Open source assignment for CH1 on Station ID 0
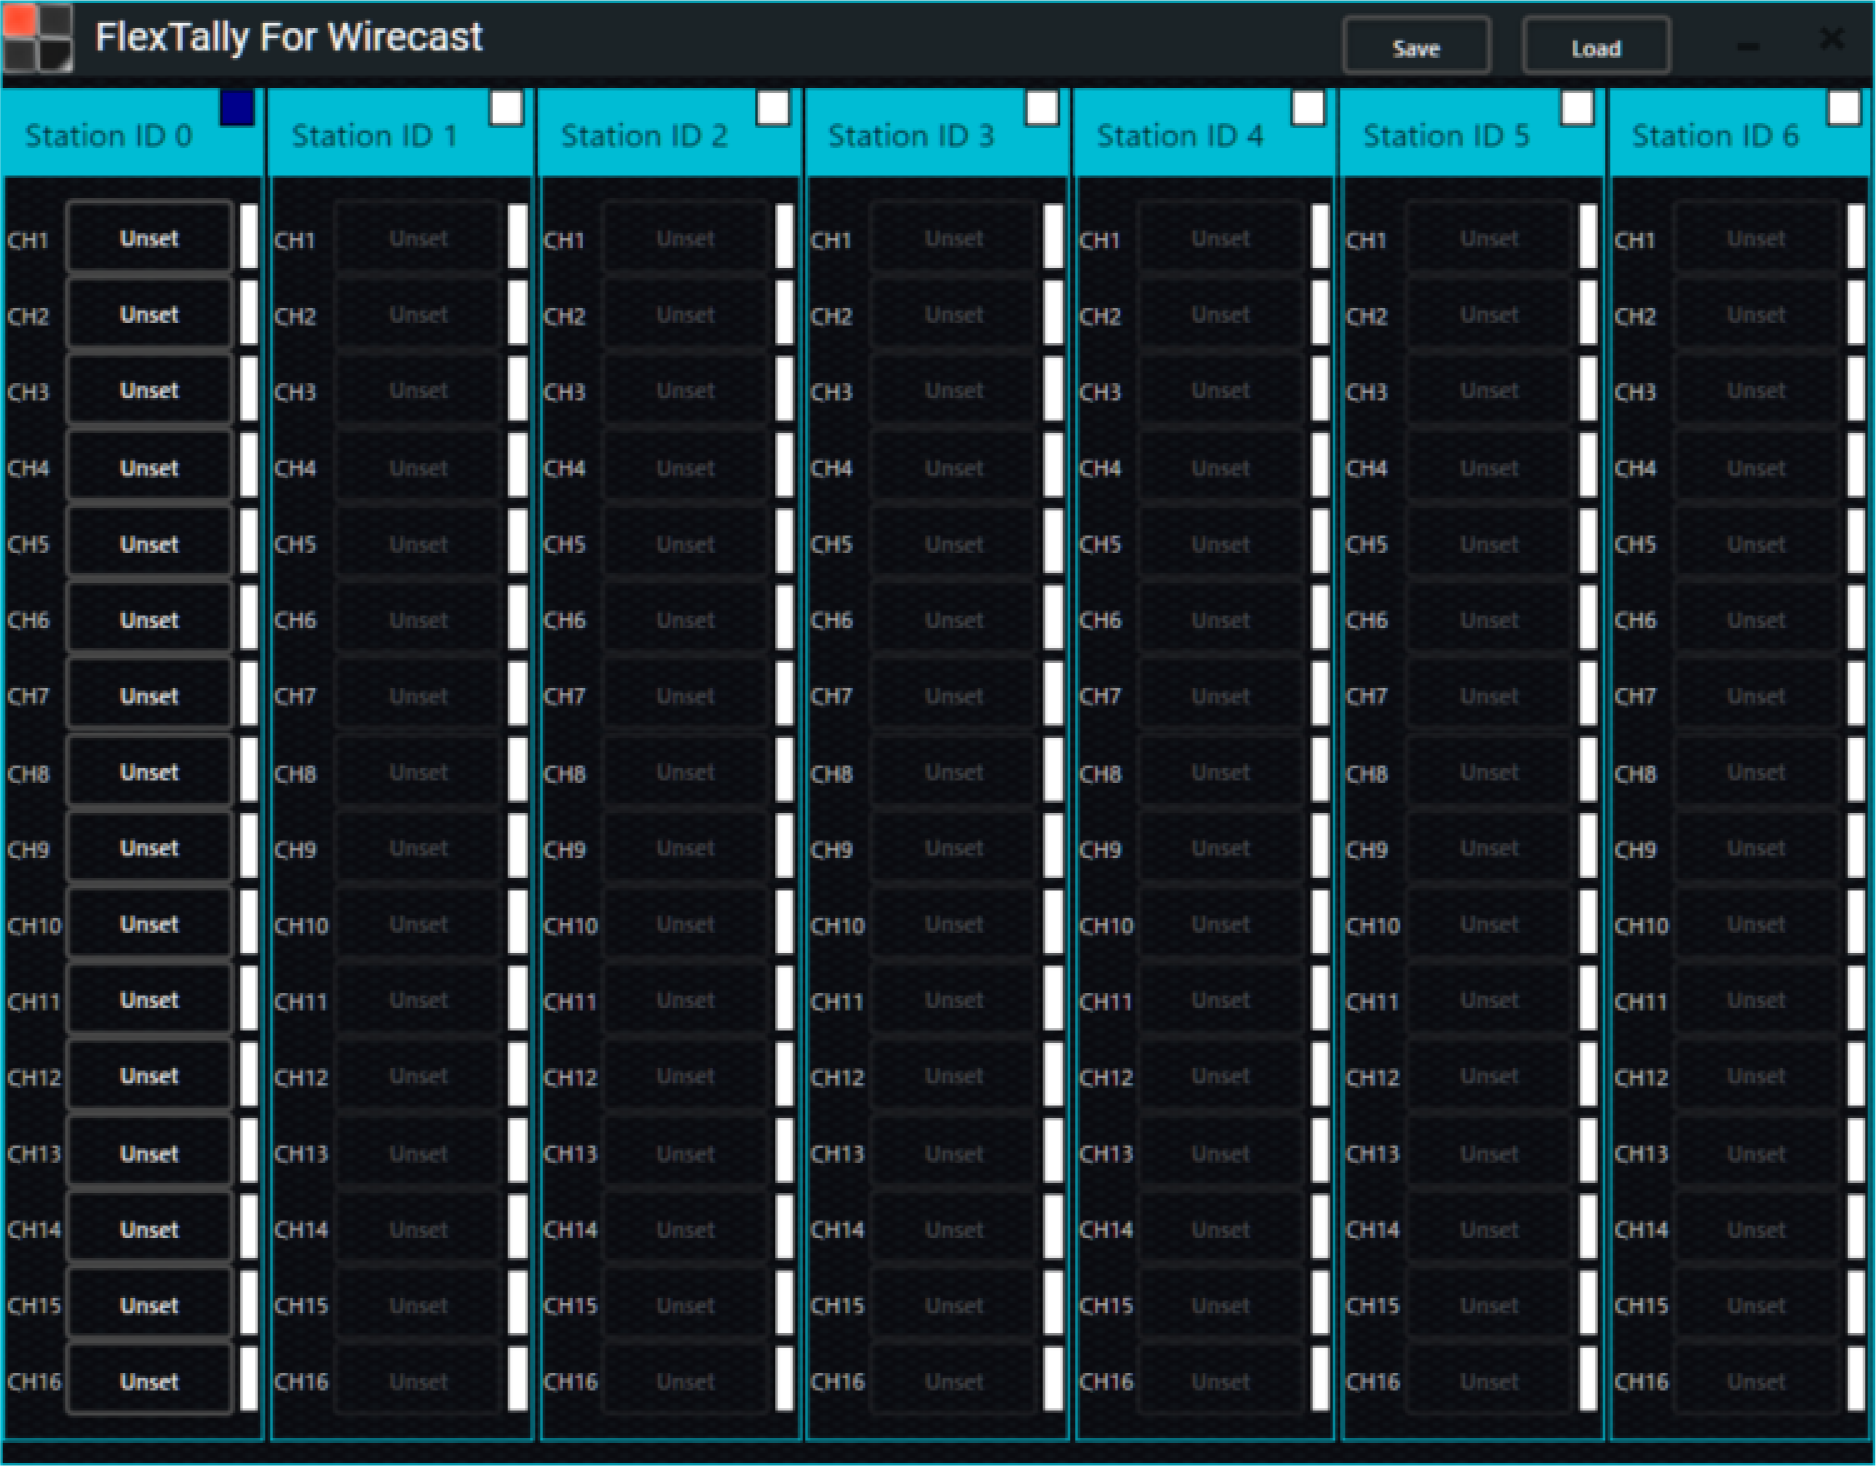This screenshot has height=1466, width=1876. [x=147, y=238]
